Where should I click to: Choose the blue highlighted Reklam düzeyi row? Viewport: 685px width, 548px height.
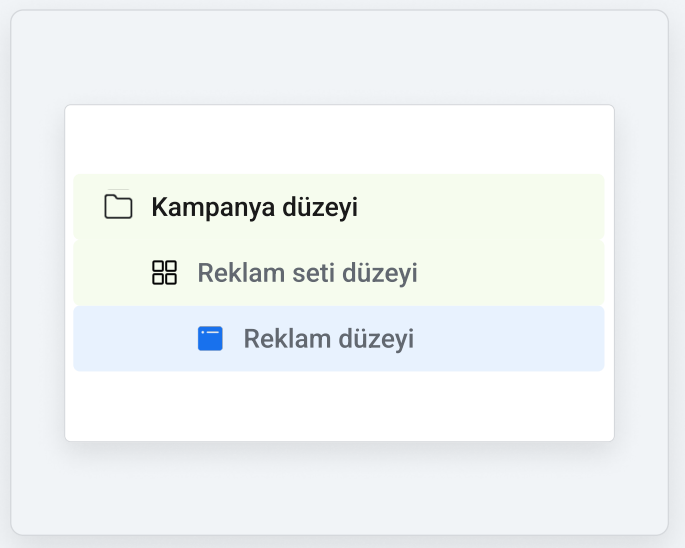coord(339,339)
